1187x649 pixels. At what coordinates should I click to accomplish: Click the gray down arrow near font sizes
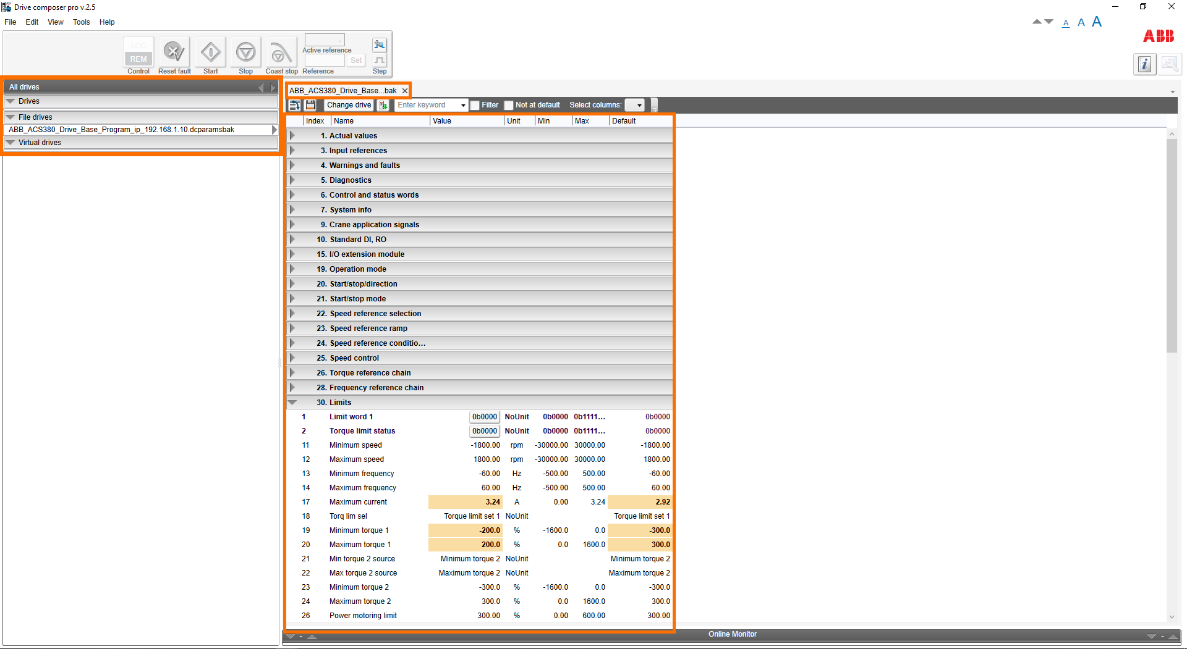coord(1048,21)
